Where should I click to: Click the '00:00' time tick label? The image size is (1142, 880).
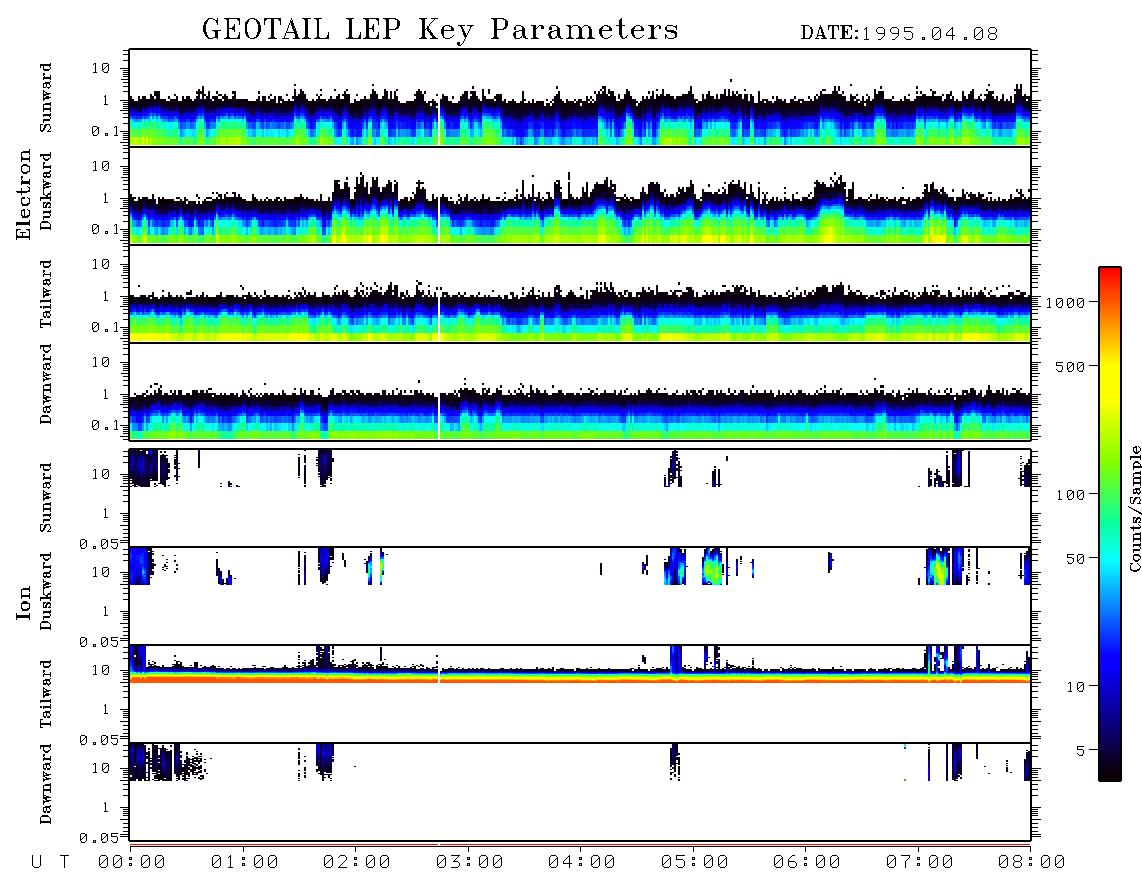132,863
